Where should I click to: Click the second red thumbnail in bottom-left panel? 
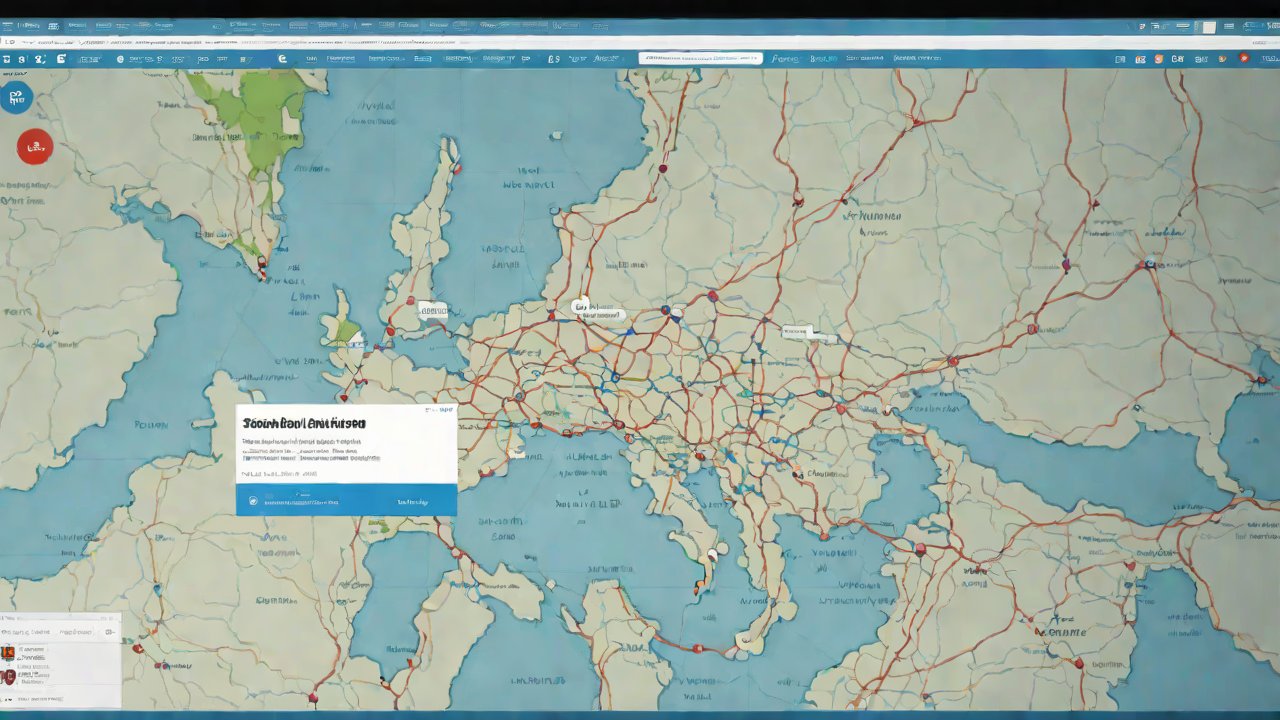pyautogui.click(x=8, y=677)
